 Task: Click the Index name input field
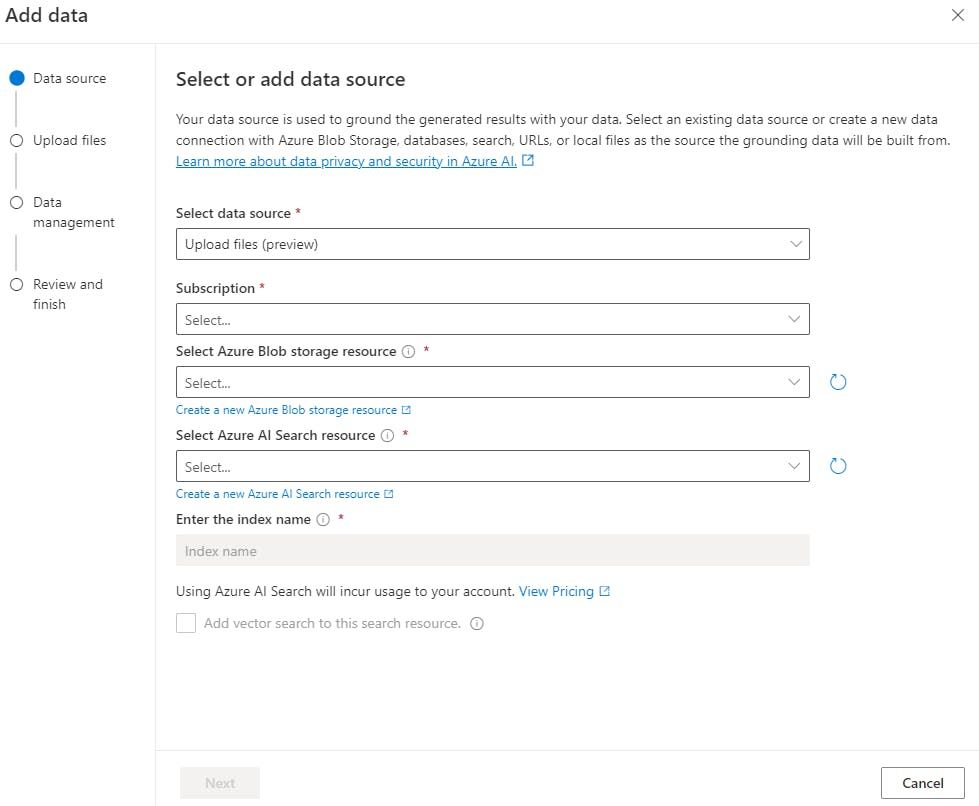coord(492,551)
